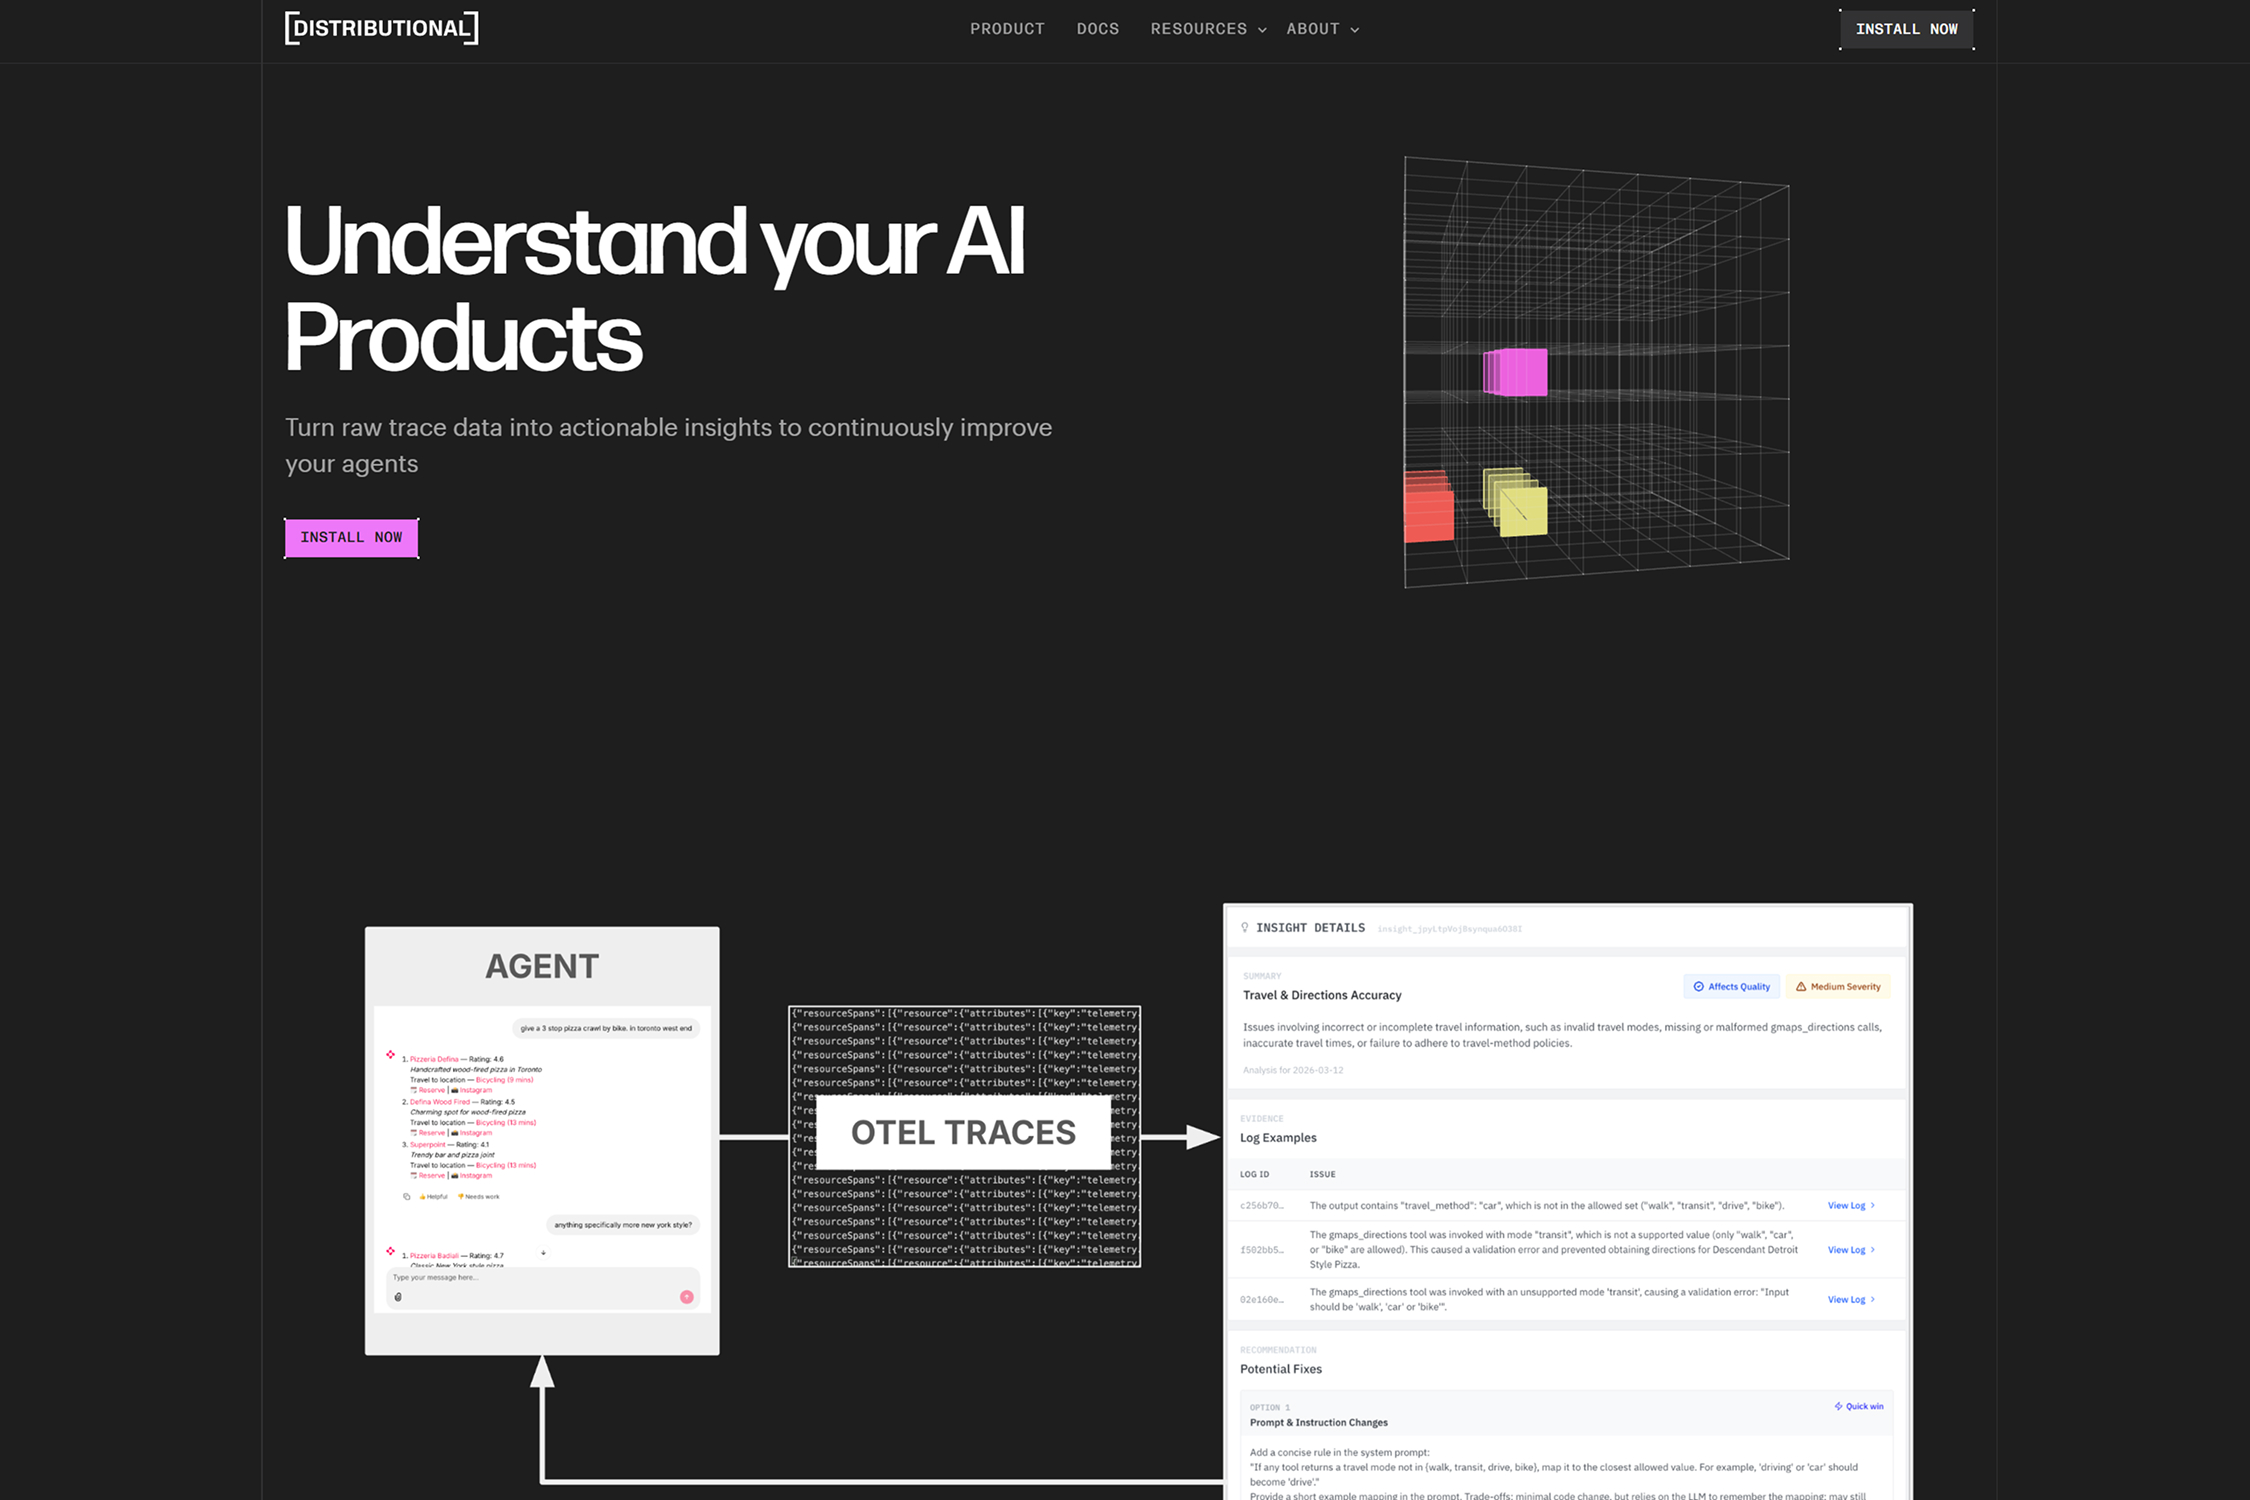Screen dimensions: 2250x1500
Task: Click the lightbulb icon beside Insight Details
Action: click(x=1245, y=927)
